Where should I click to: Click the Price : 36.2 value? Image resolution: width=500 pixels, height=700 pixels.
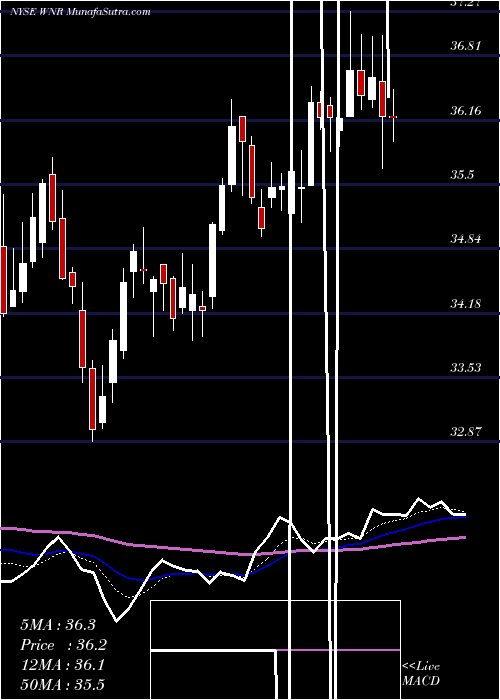[x=64, y=645]
